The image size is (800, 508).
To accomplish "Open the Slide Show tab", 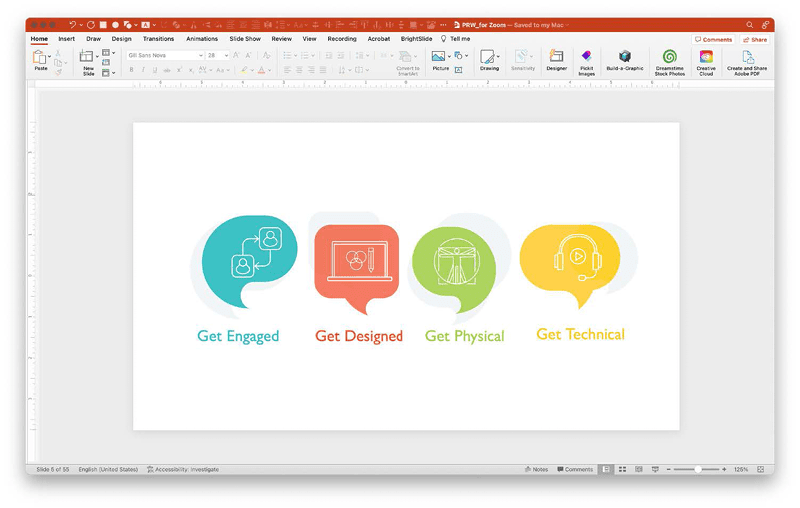I will click(245, 39).
